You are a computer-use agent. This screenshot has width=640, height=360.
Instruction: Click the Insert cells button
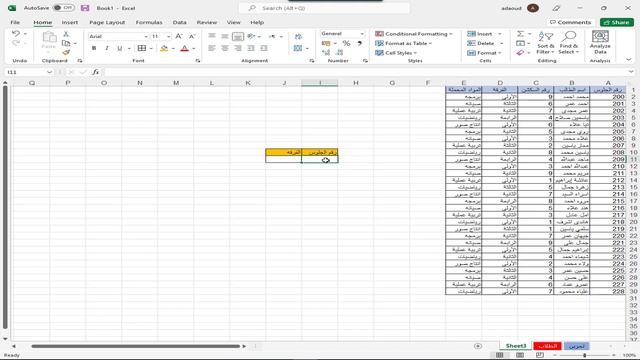(480, 34)
